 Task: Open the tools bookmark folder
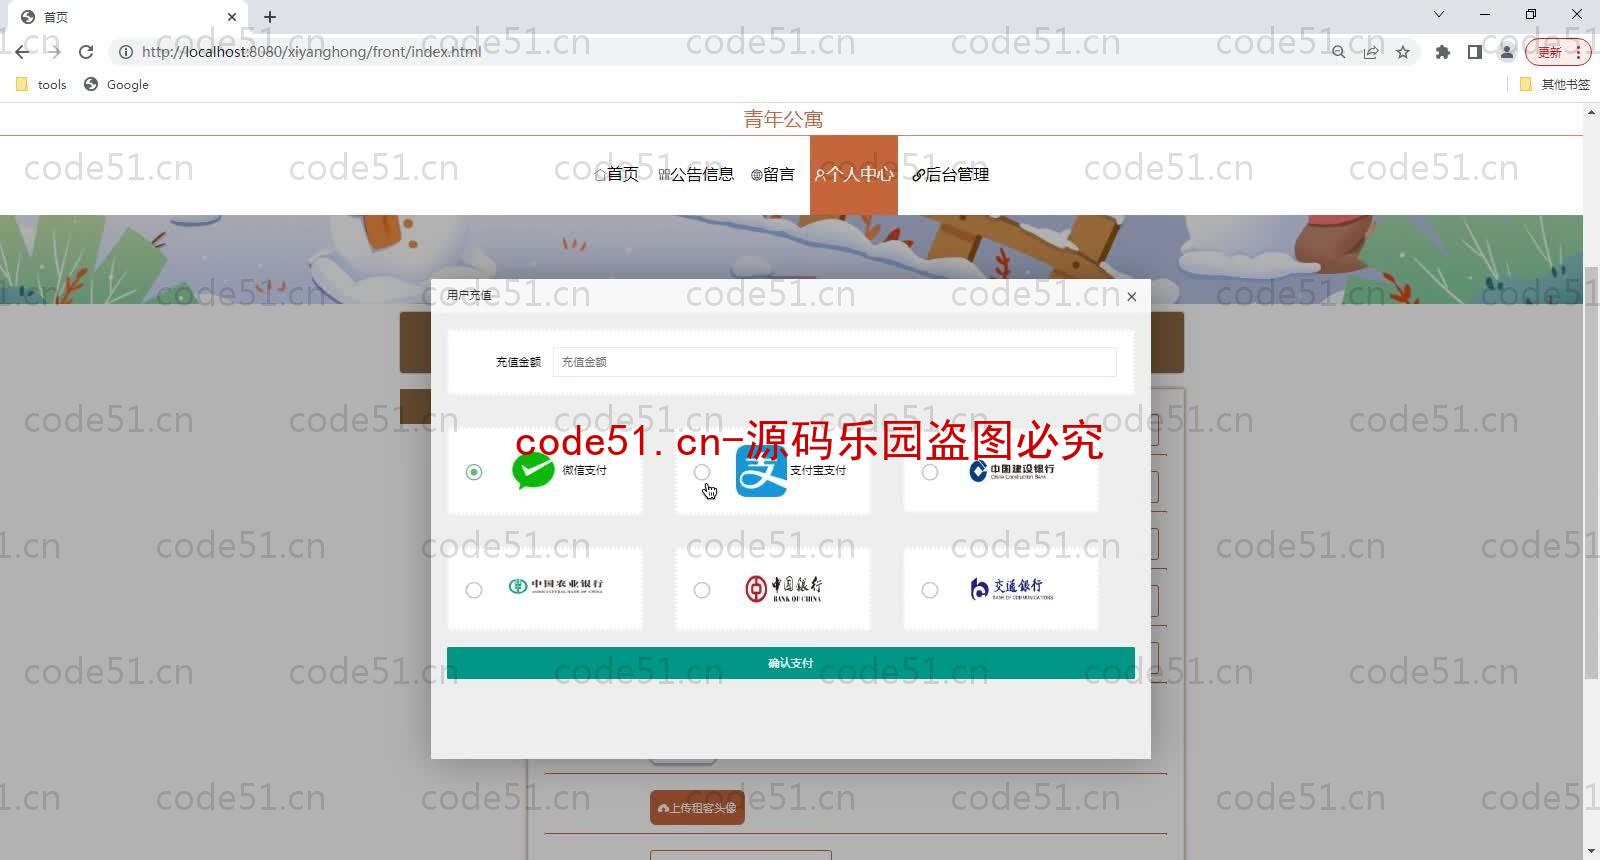[x=42, y=85]
